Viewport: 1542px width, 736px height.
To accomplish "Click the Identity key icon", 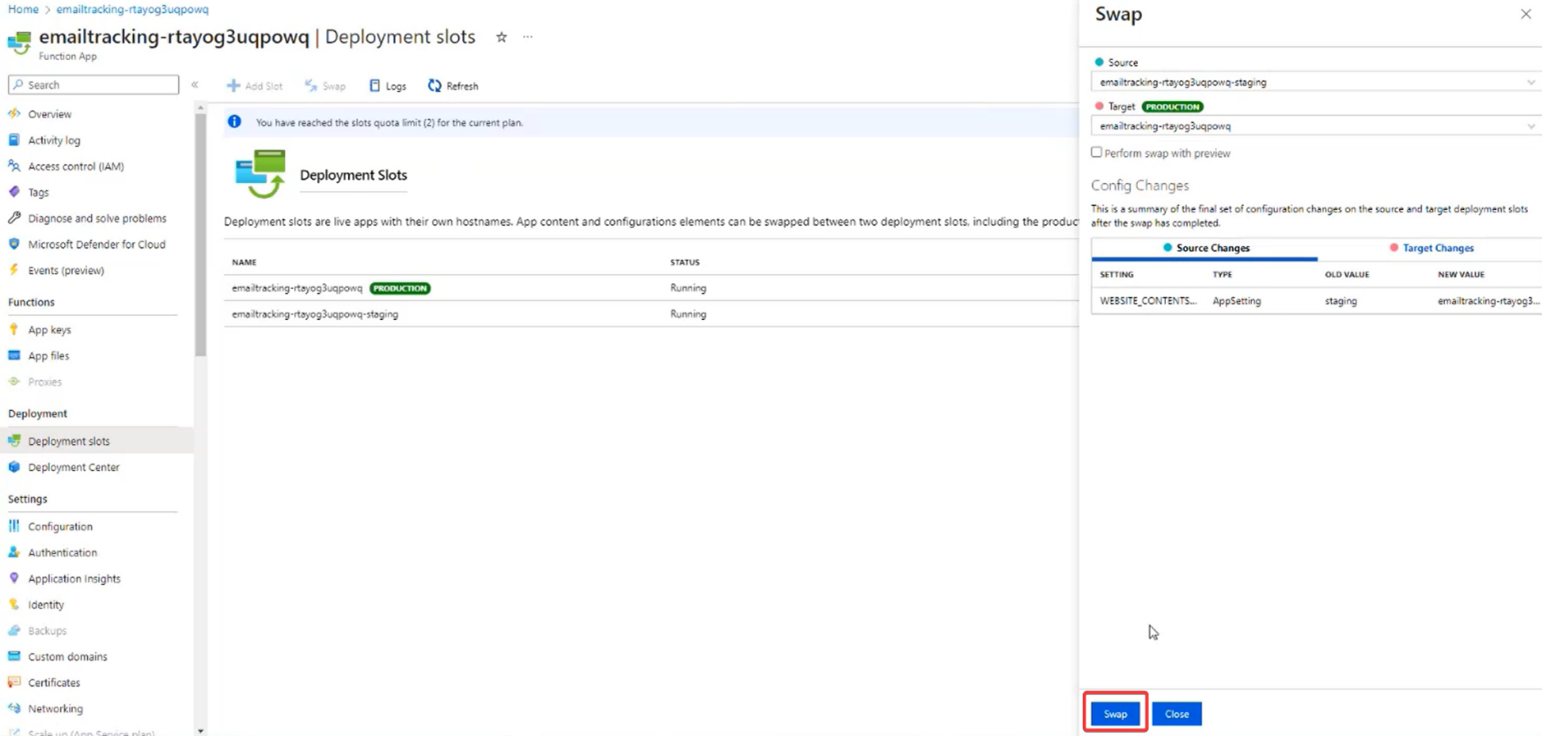I will (x=14, y=604).
